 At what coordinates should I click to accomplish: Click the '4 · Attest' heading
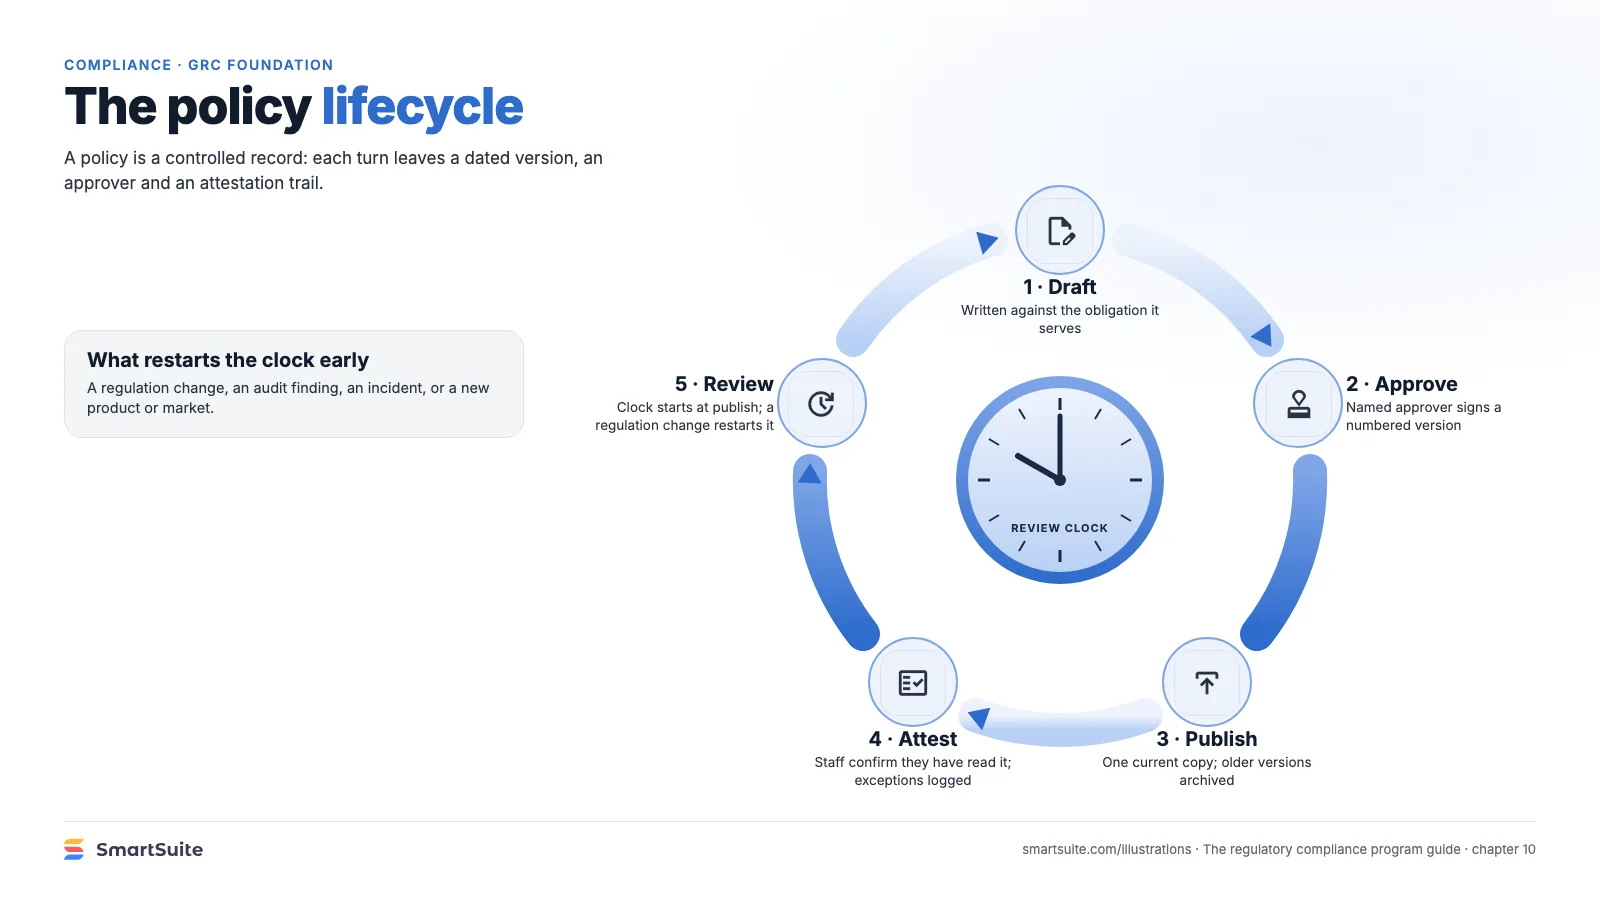click(x=913, y=739)
